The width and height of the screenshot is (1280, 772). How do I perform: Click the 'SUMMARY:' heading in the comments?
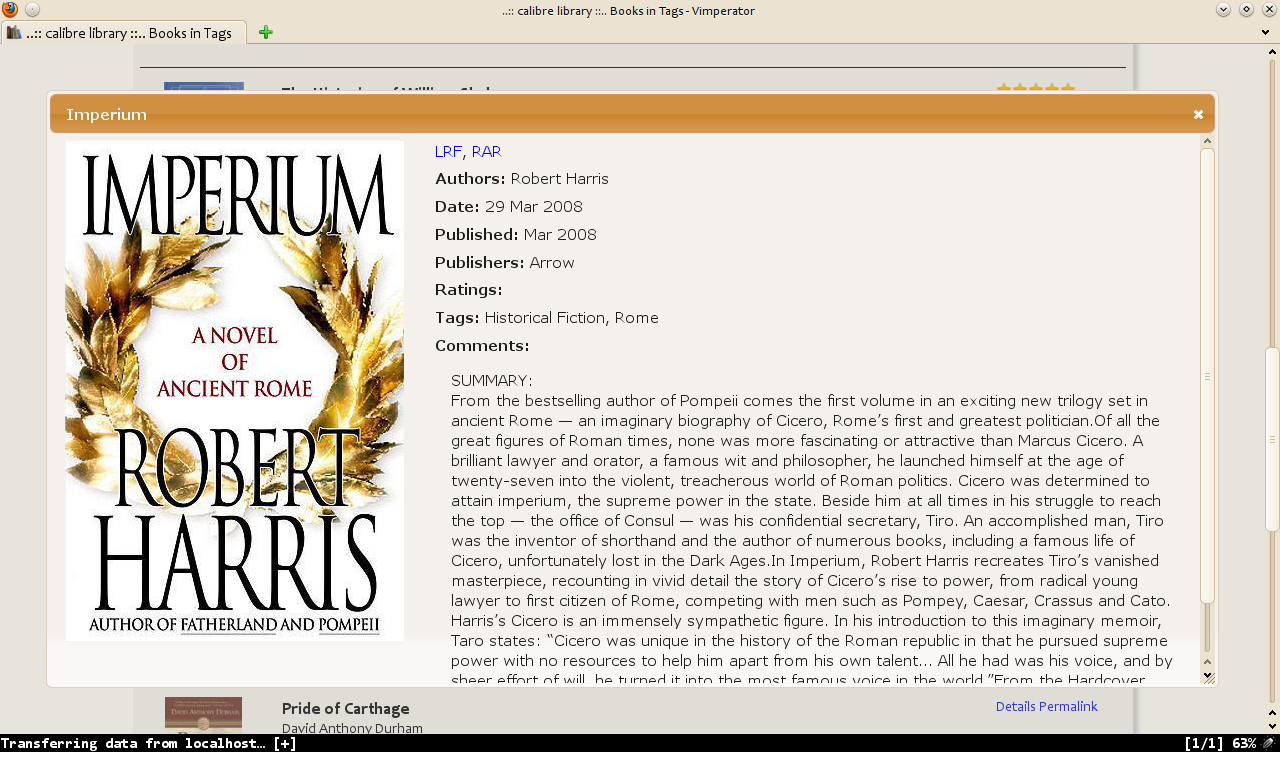click(492, 381)
